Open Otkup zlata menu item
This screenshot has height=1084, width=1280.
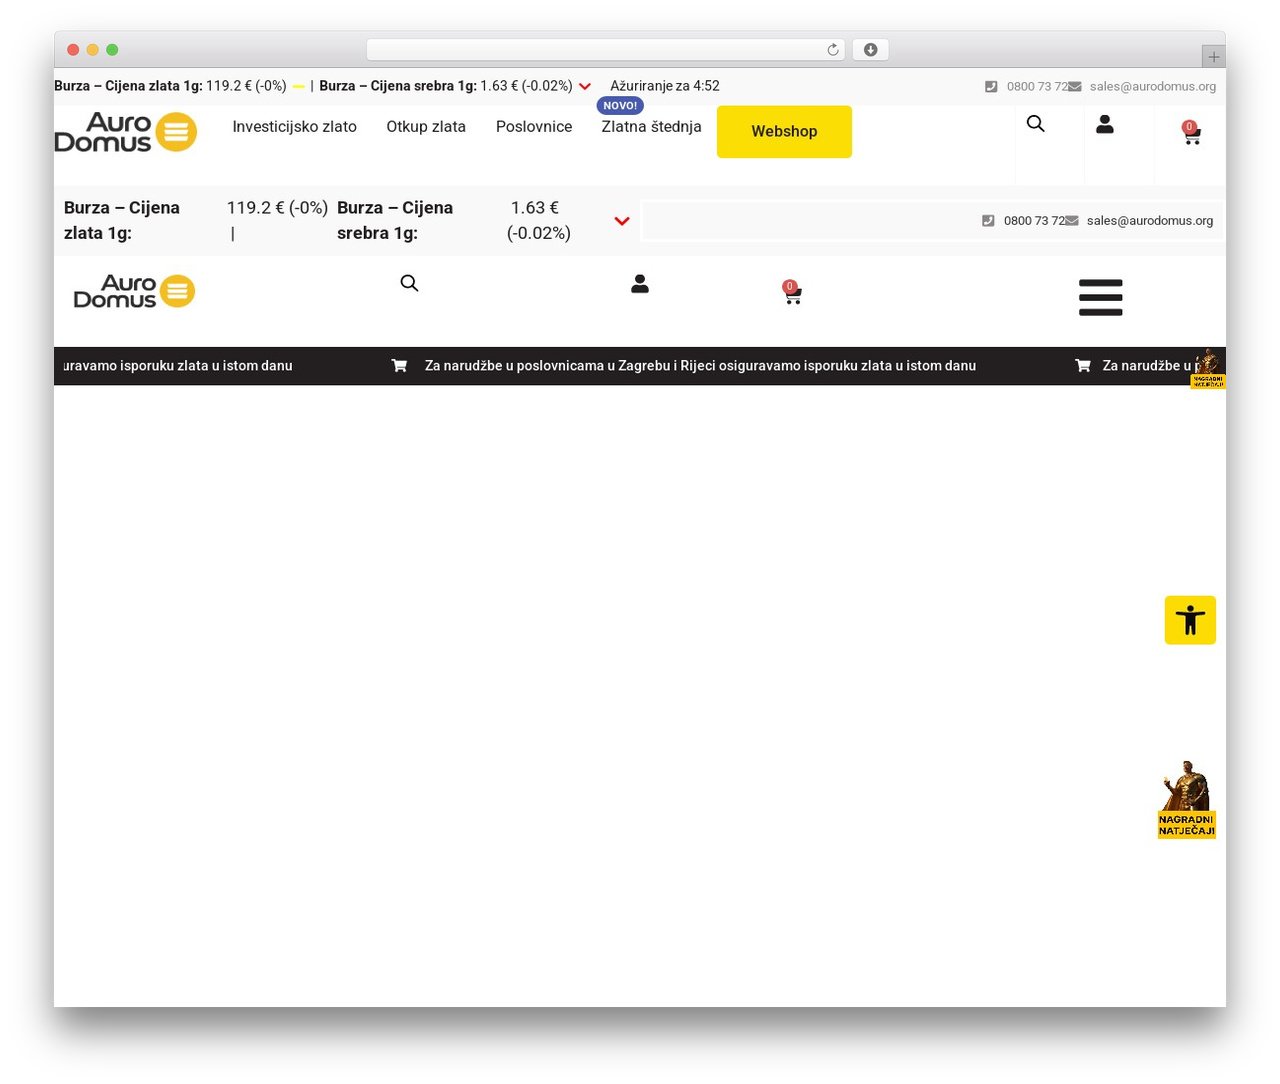tap(426, 127)
